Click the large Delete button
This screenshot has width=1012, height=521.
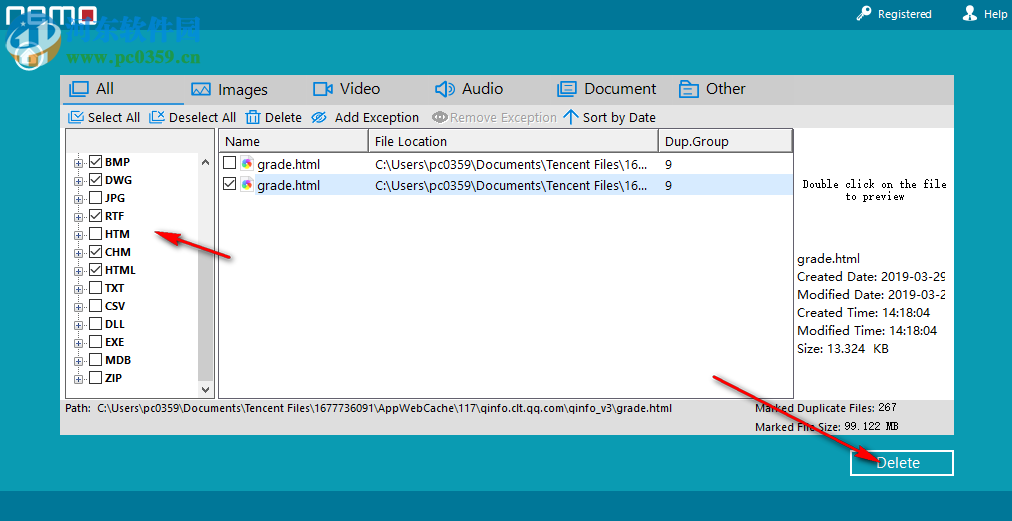point(902,463)
